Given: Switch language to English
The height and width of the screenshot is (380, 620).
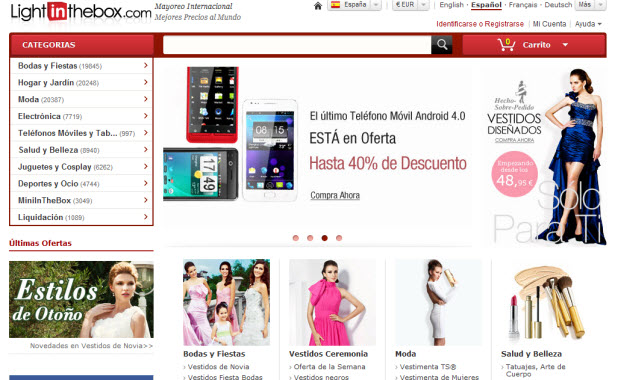Looking at the screenshot, I should pyautogui.click(x=451, y=5).
